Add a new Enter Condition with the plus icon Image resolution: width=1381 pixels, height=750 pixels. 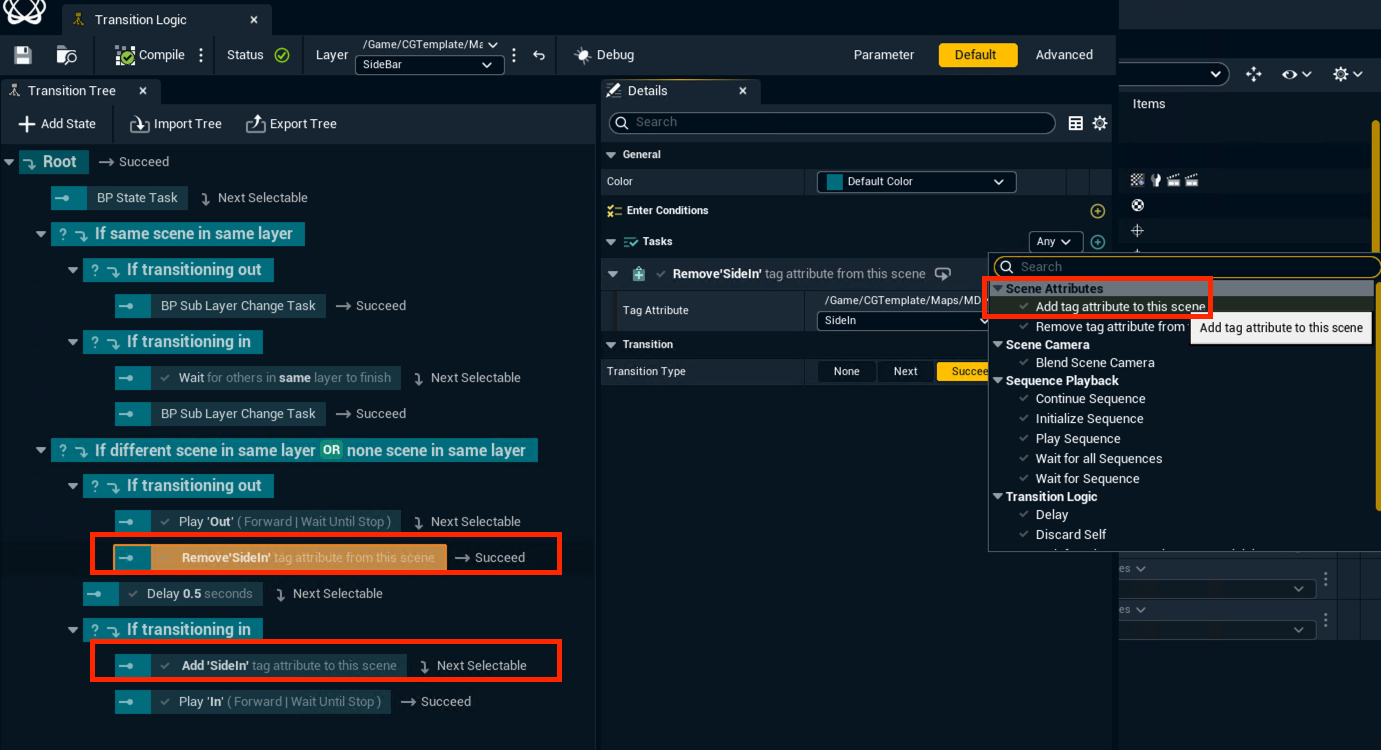point(1097,211)
